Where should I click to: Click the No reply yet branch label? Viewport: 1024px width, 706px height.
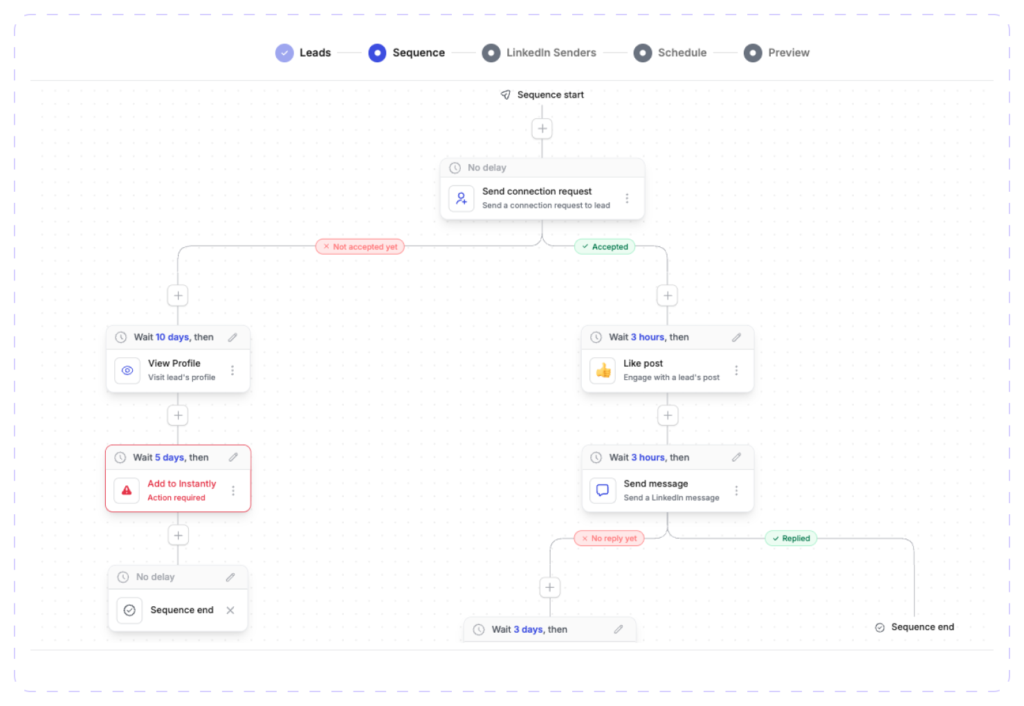[609, 538]
